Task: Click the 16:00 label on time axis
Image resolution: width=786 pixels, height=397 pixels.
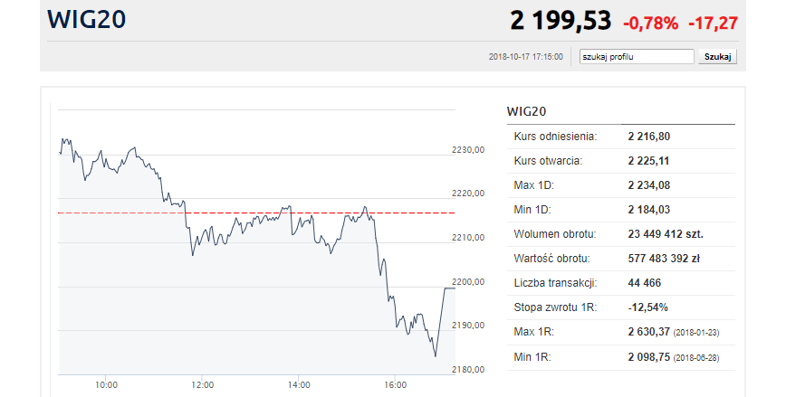Action: pos(395,385)
